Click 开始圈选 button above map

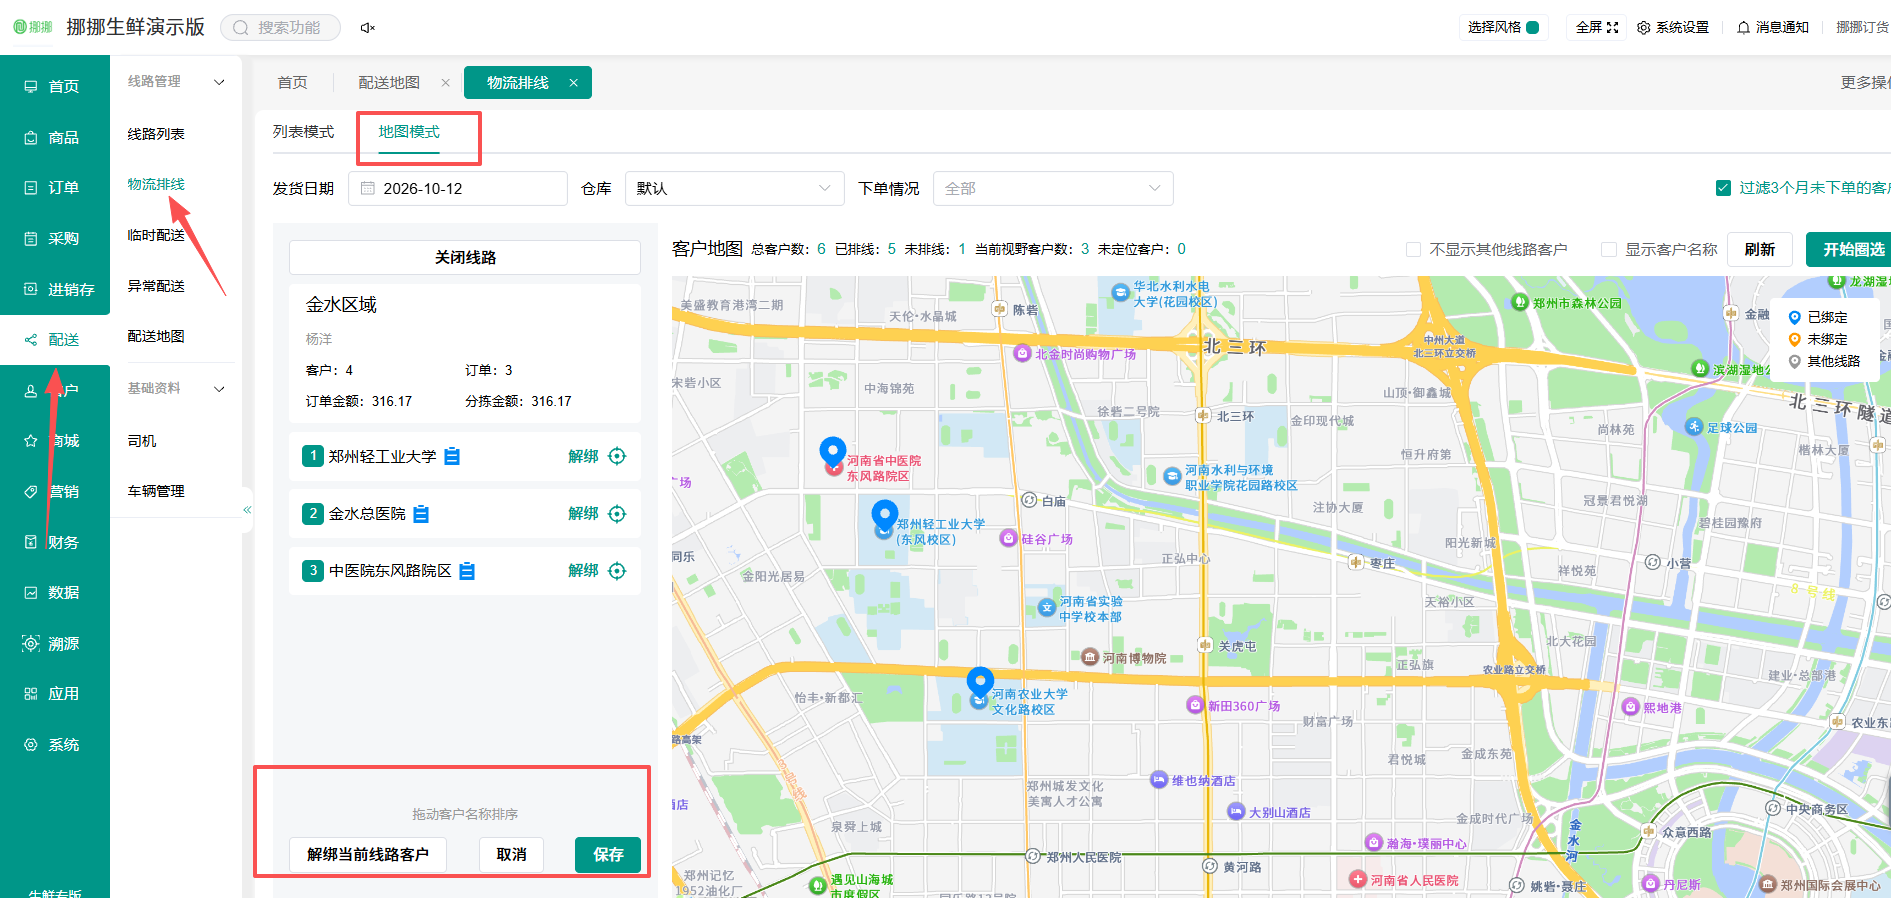(x=1851, y=250)
